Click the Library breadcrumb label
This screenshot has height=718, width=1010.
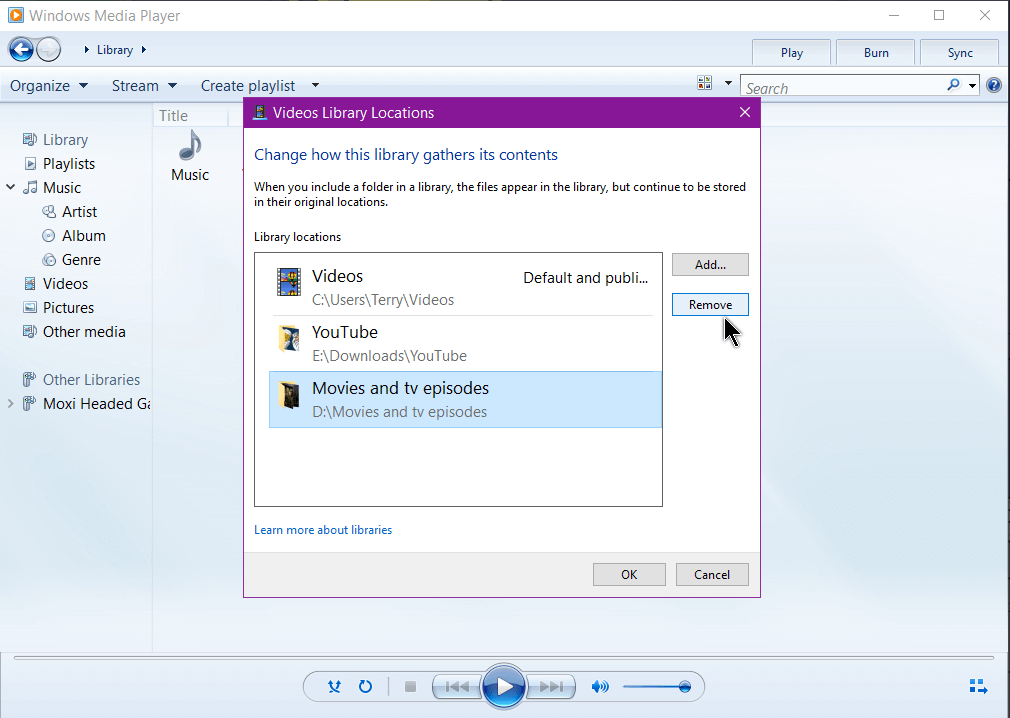[x=115, y=50]
